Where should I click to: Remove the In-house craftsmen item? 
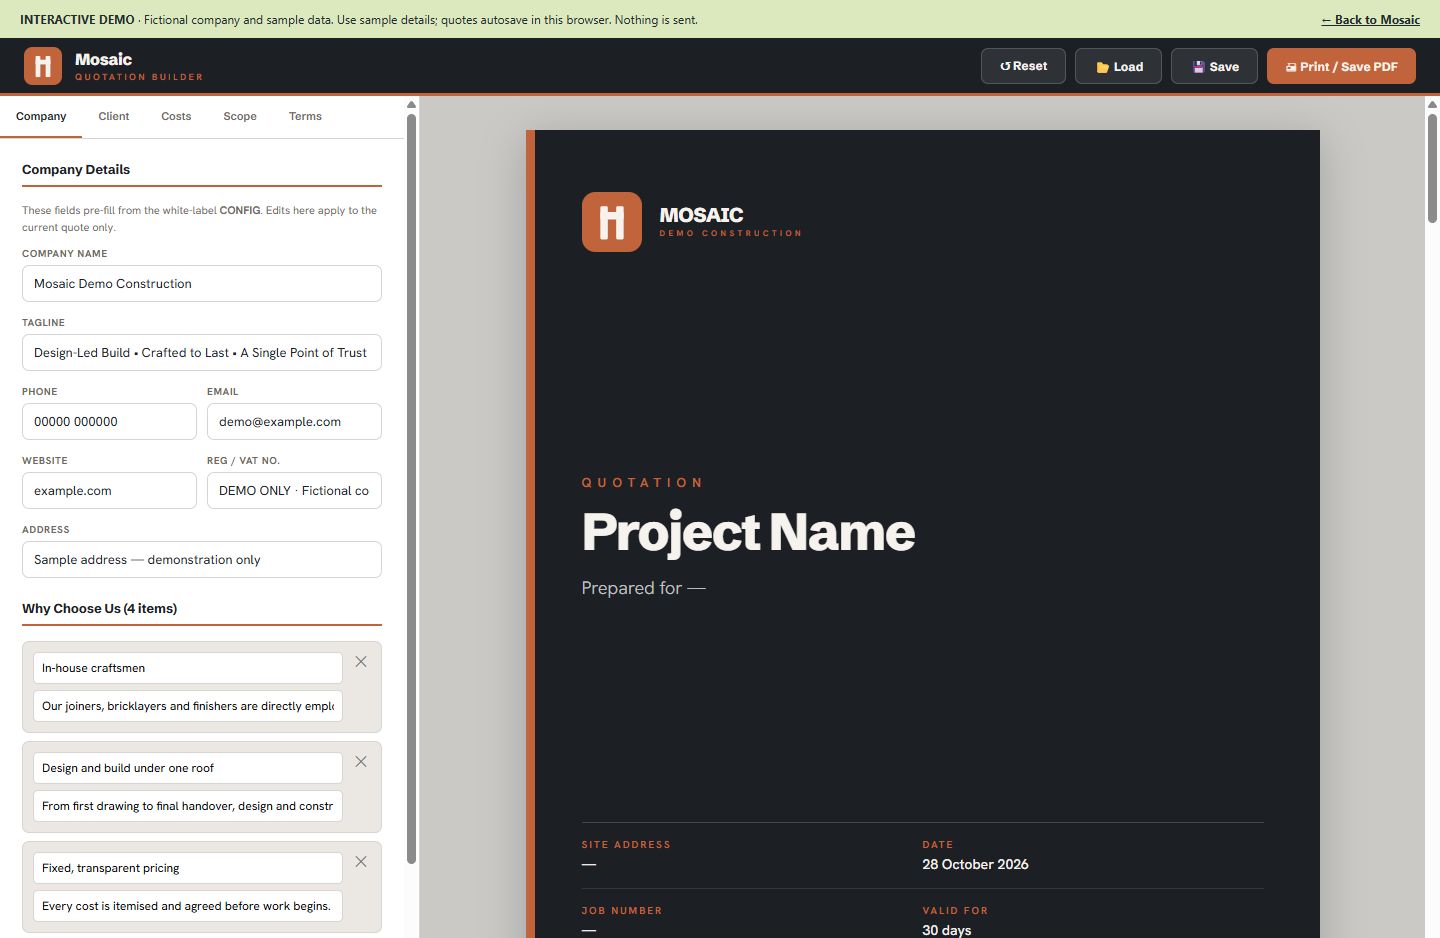point(361,662)
